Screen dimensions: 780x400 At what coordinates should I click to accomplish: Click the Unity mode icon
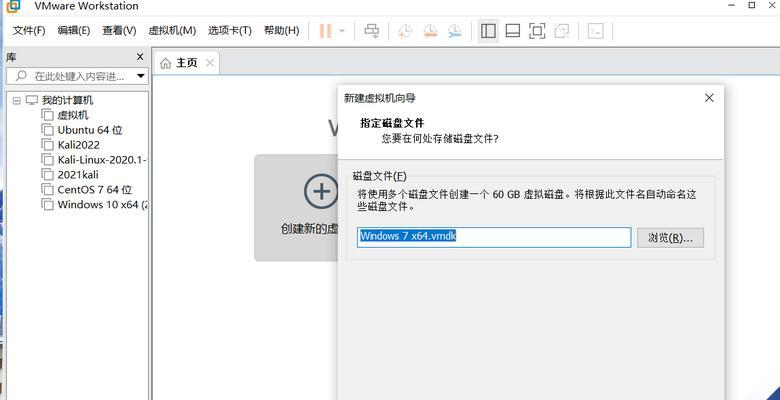(x=562, y=31)
